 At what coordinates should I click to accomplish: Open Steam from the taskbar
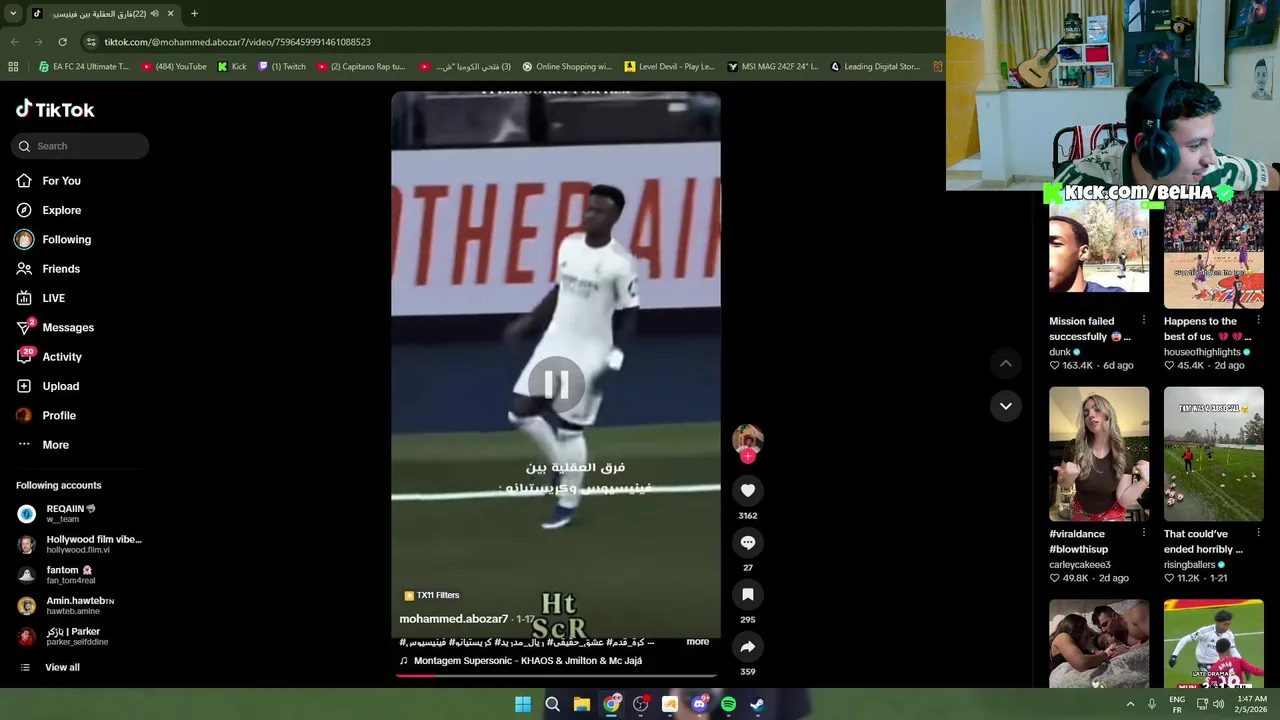(x=757, y=704)
